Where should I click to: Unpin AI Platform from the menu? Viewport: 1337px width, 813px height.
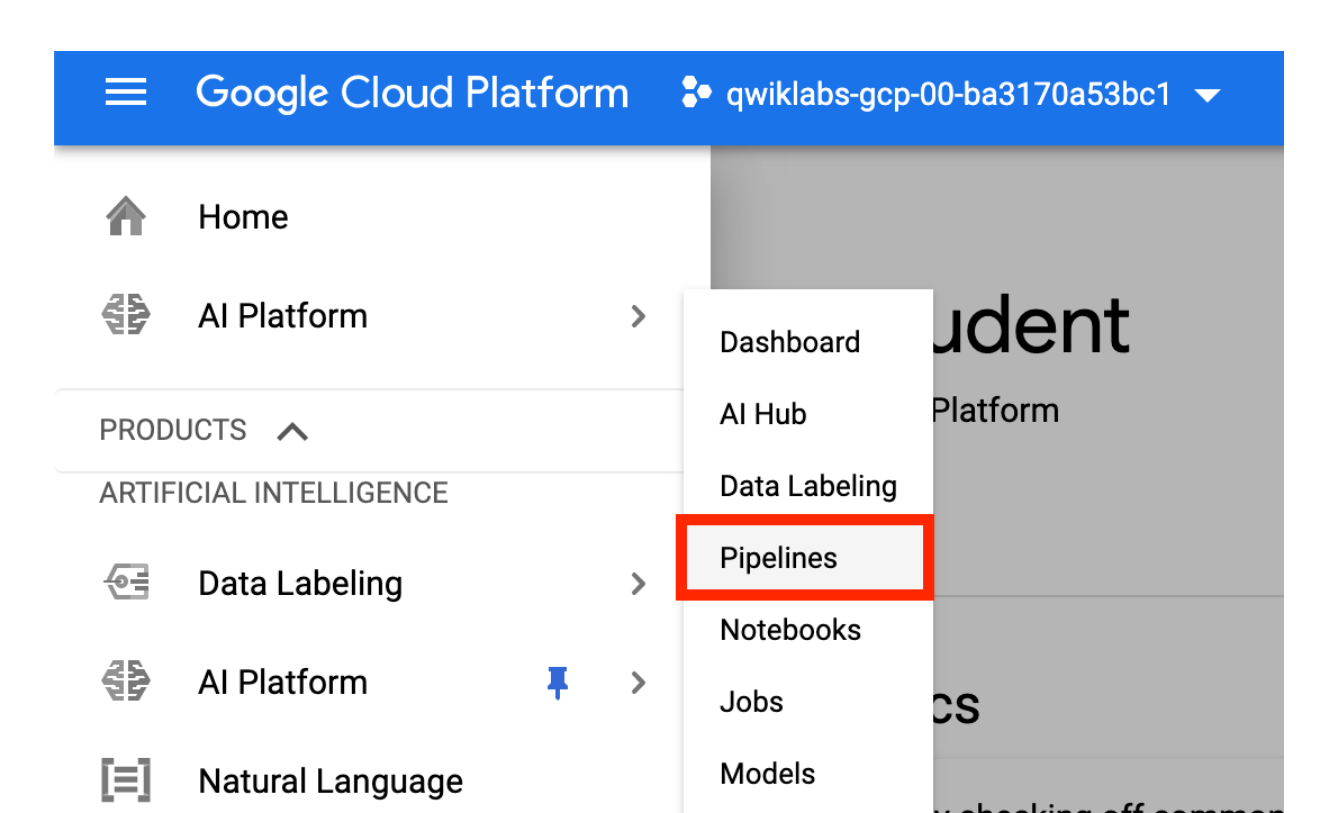(558, 682)
